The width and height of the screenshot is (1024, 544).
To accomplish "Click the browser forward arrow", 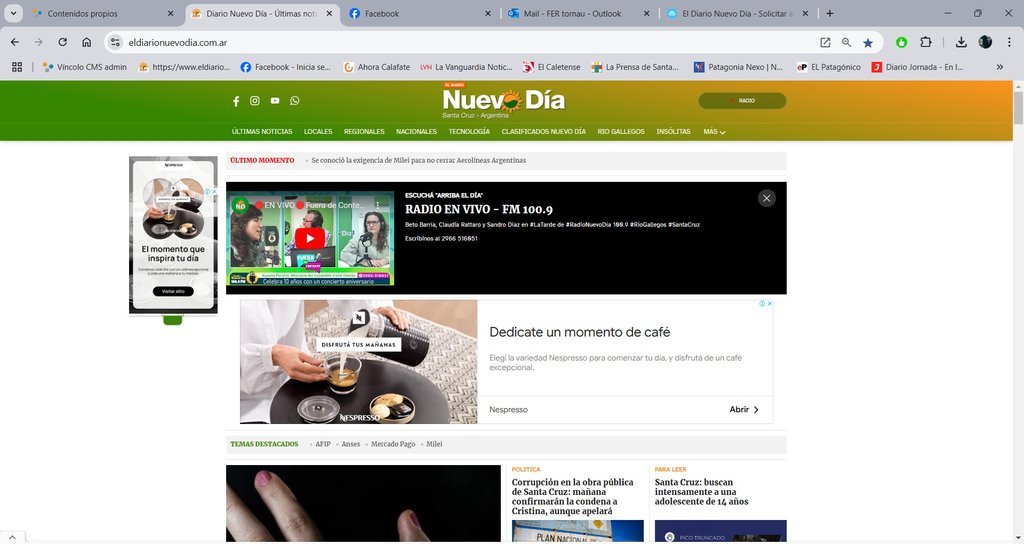I will pos(39,42).
